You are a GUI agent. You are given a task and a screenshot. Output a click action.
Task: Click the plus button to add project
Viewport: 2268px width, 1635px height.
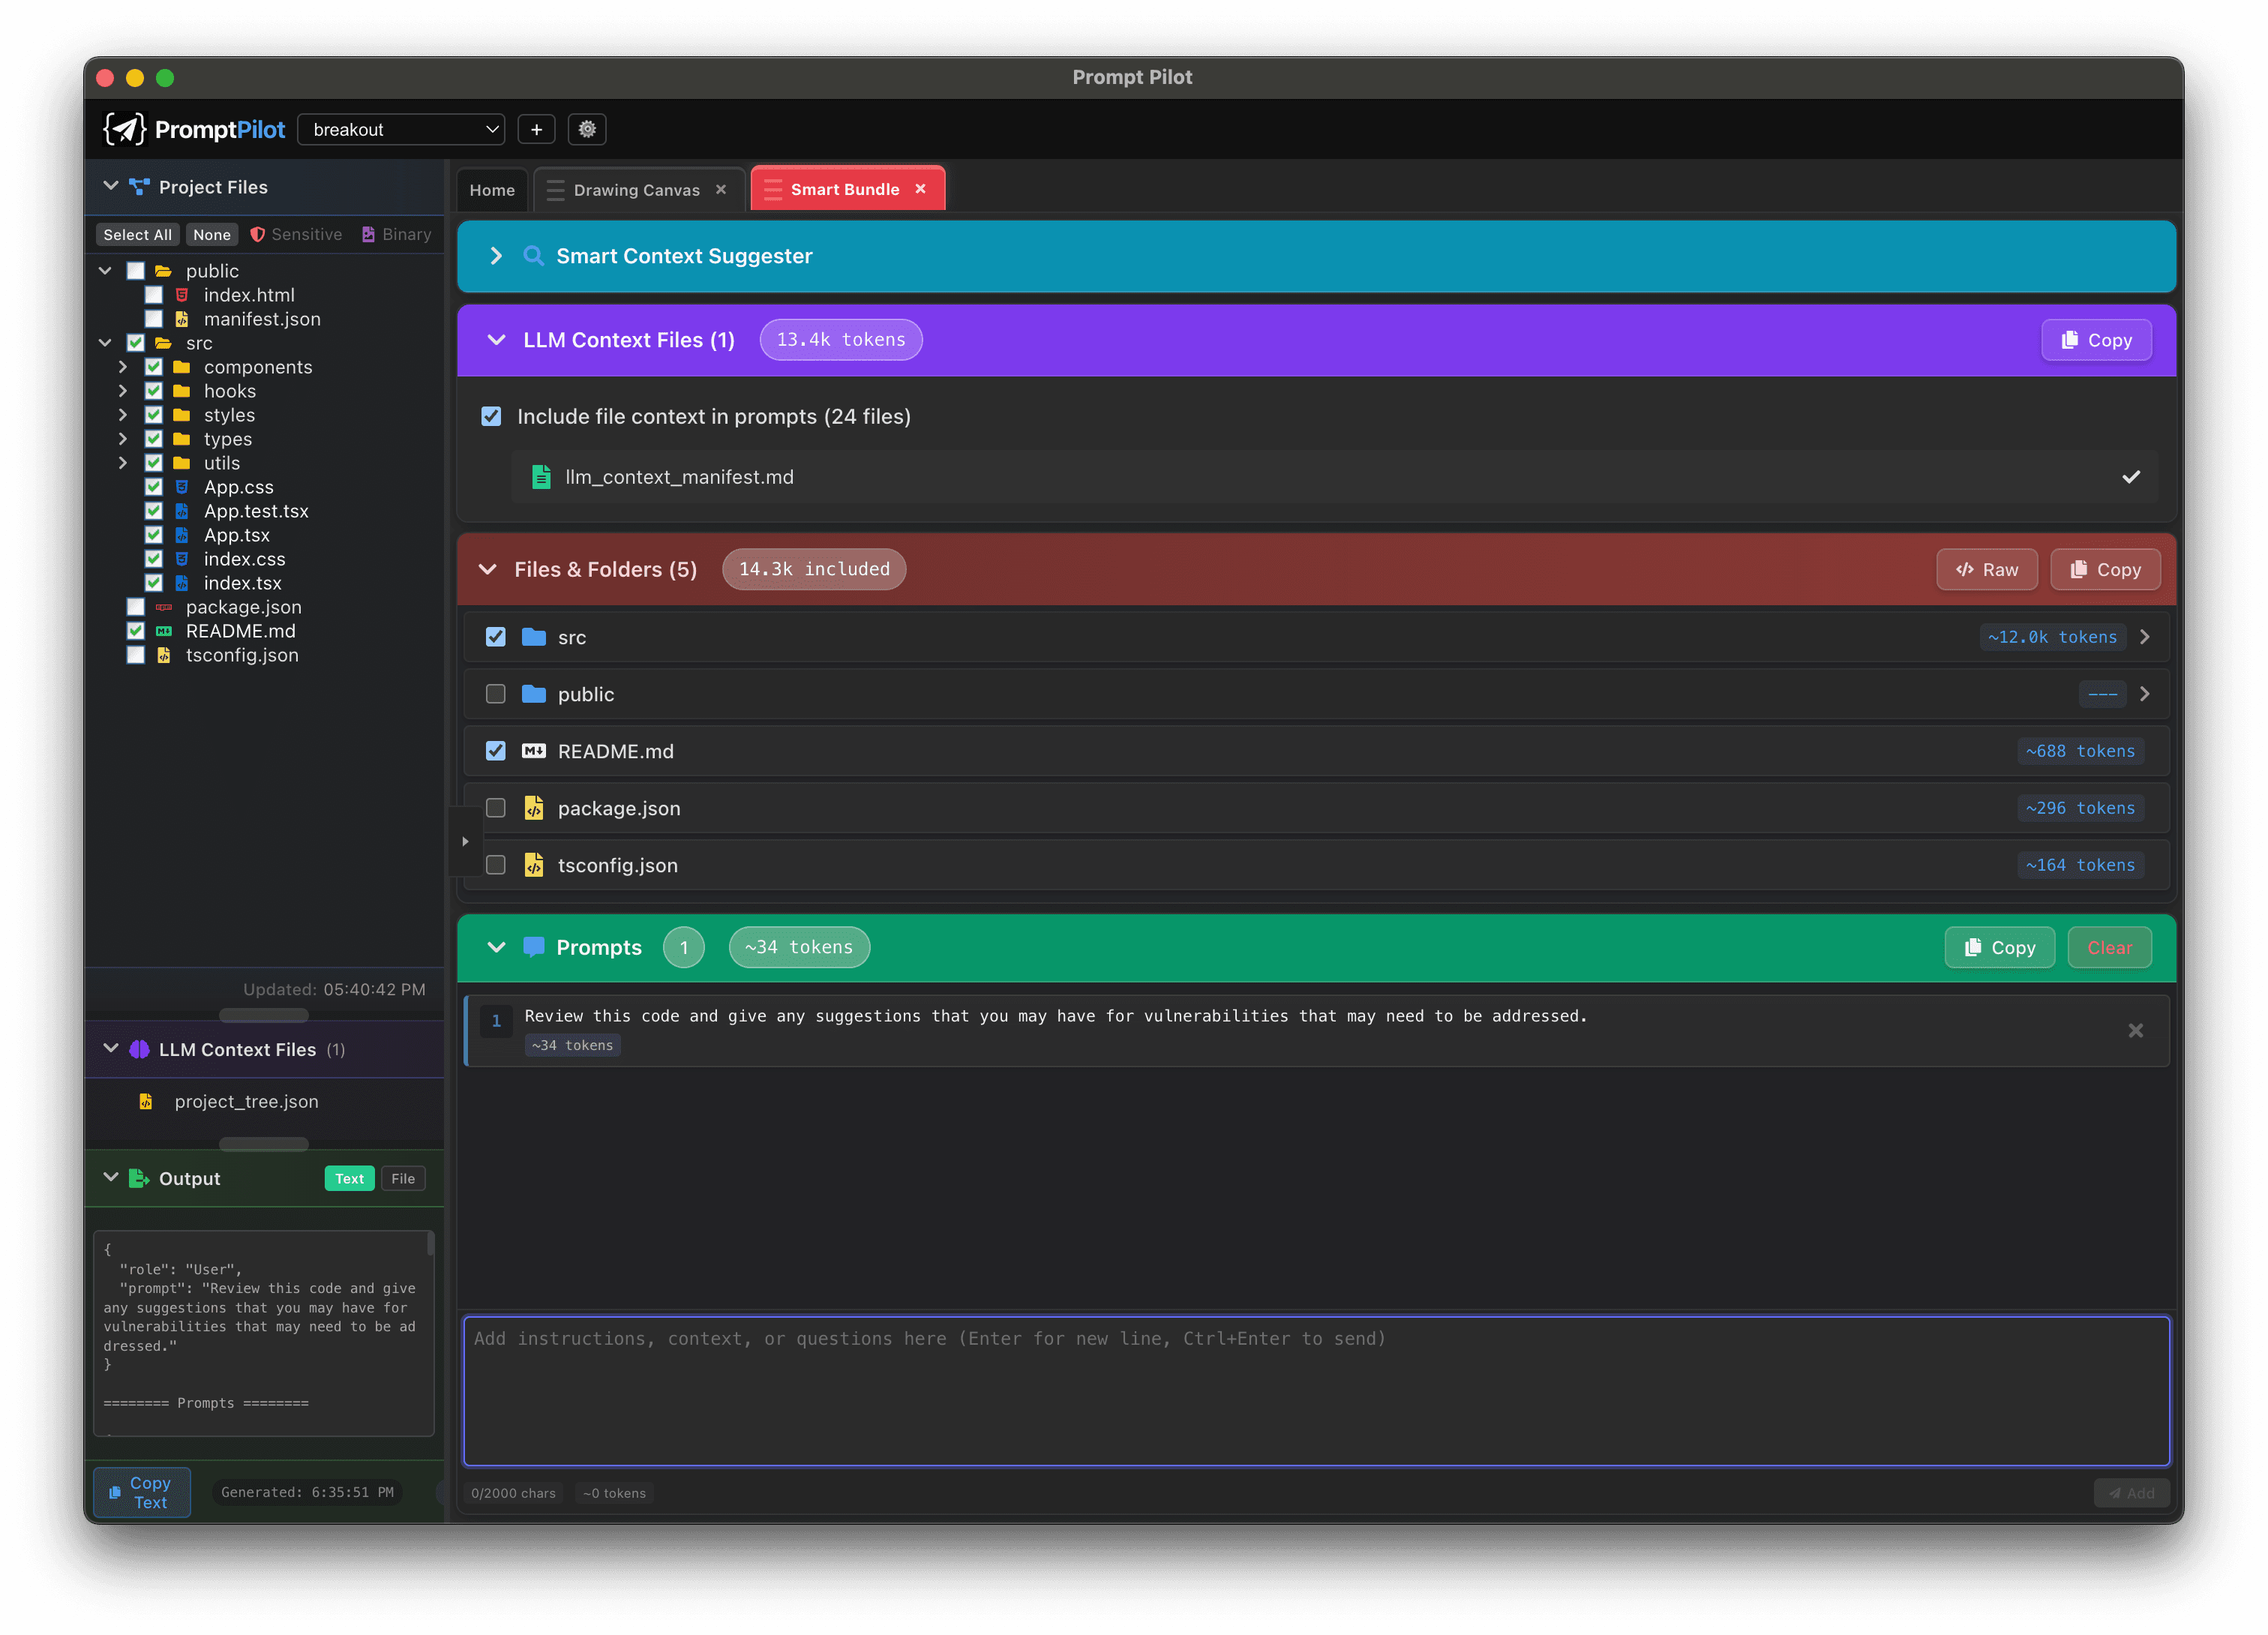pyautogui.click(x=537, y=129)
